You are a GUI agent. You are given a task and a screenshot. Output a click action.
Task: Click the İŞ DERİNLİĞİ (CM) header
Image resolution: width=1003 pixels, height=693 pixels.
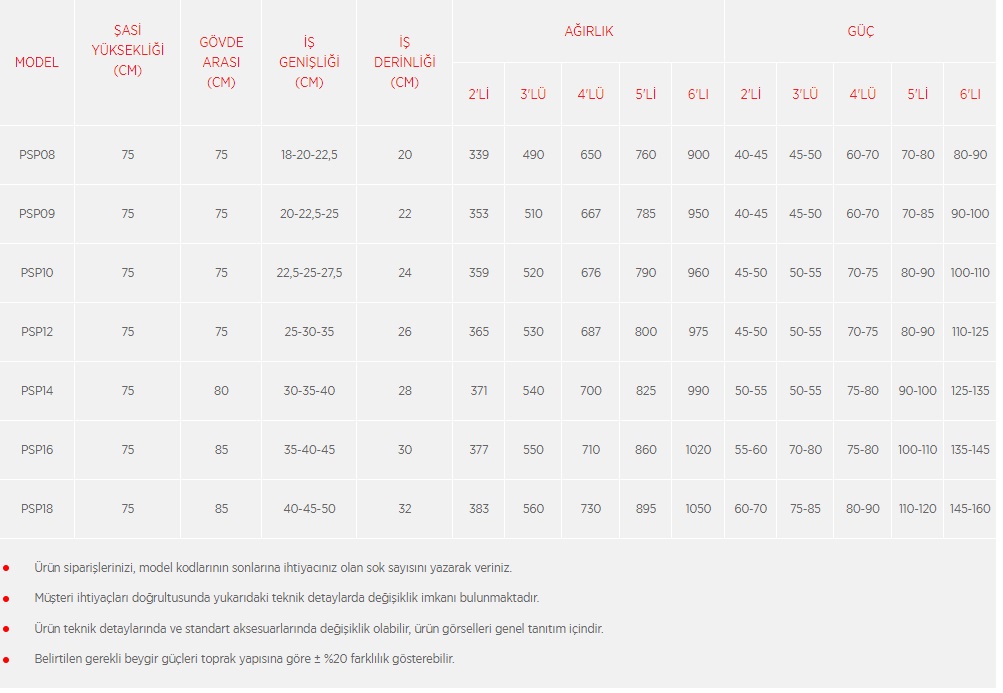click(405, 62)
